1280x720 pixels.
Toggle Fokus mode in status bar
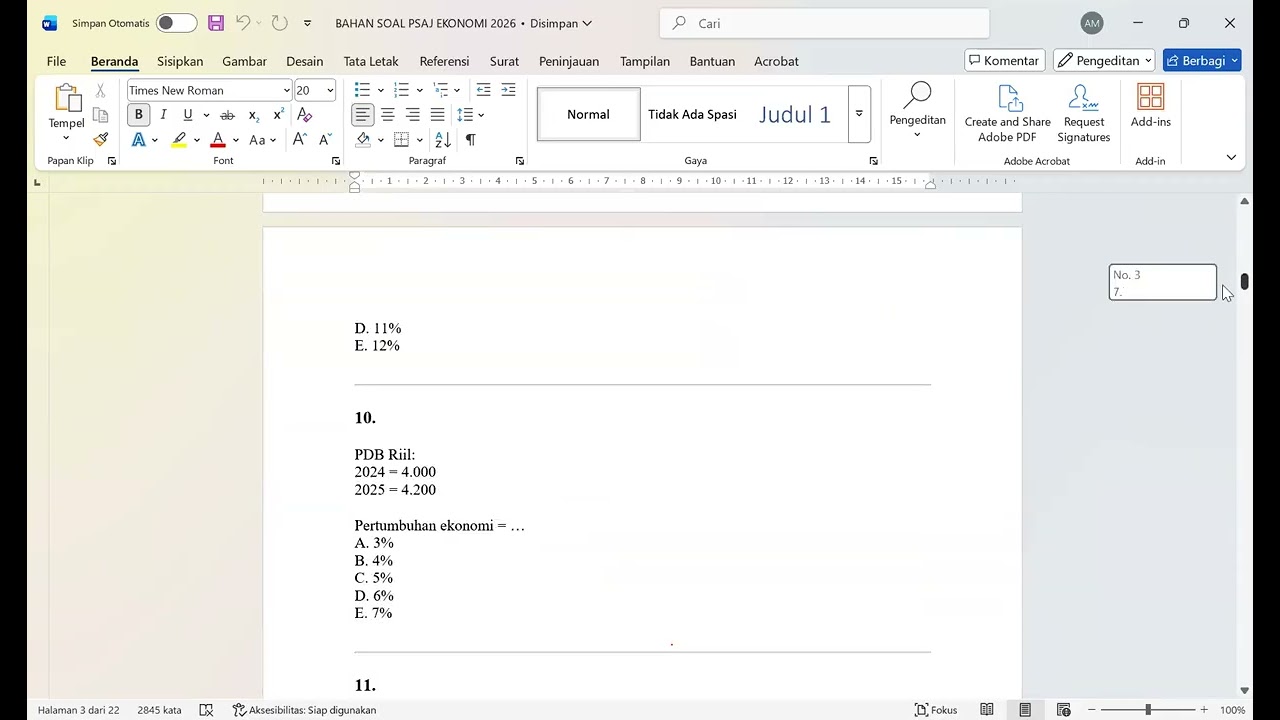[936, 710]
